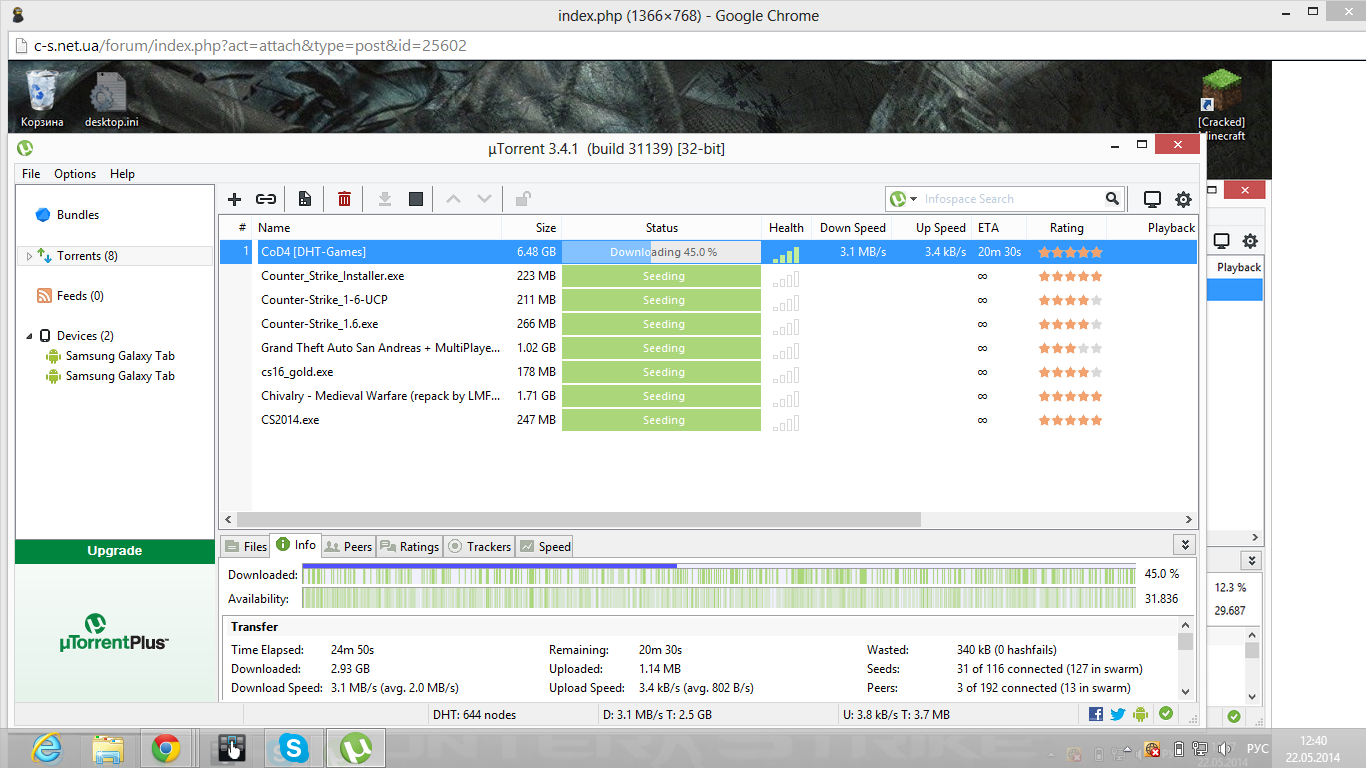
Task: Open Google Chrome from the taskbar
Action: [x=166, y=748]
